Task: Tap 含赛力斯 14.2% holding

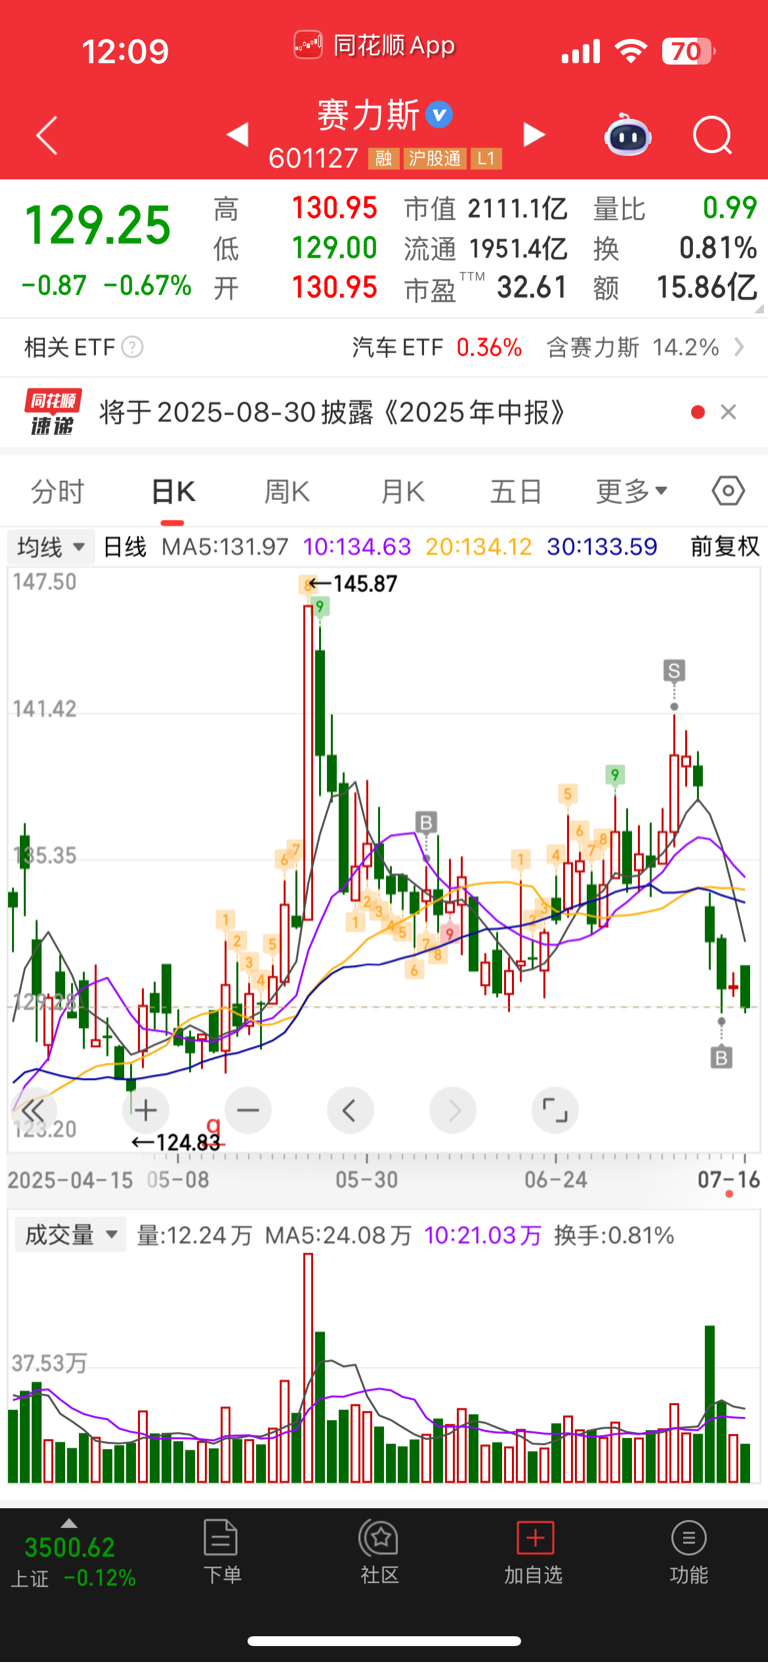Action: pos(633,347)
